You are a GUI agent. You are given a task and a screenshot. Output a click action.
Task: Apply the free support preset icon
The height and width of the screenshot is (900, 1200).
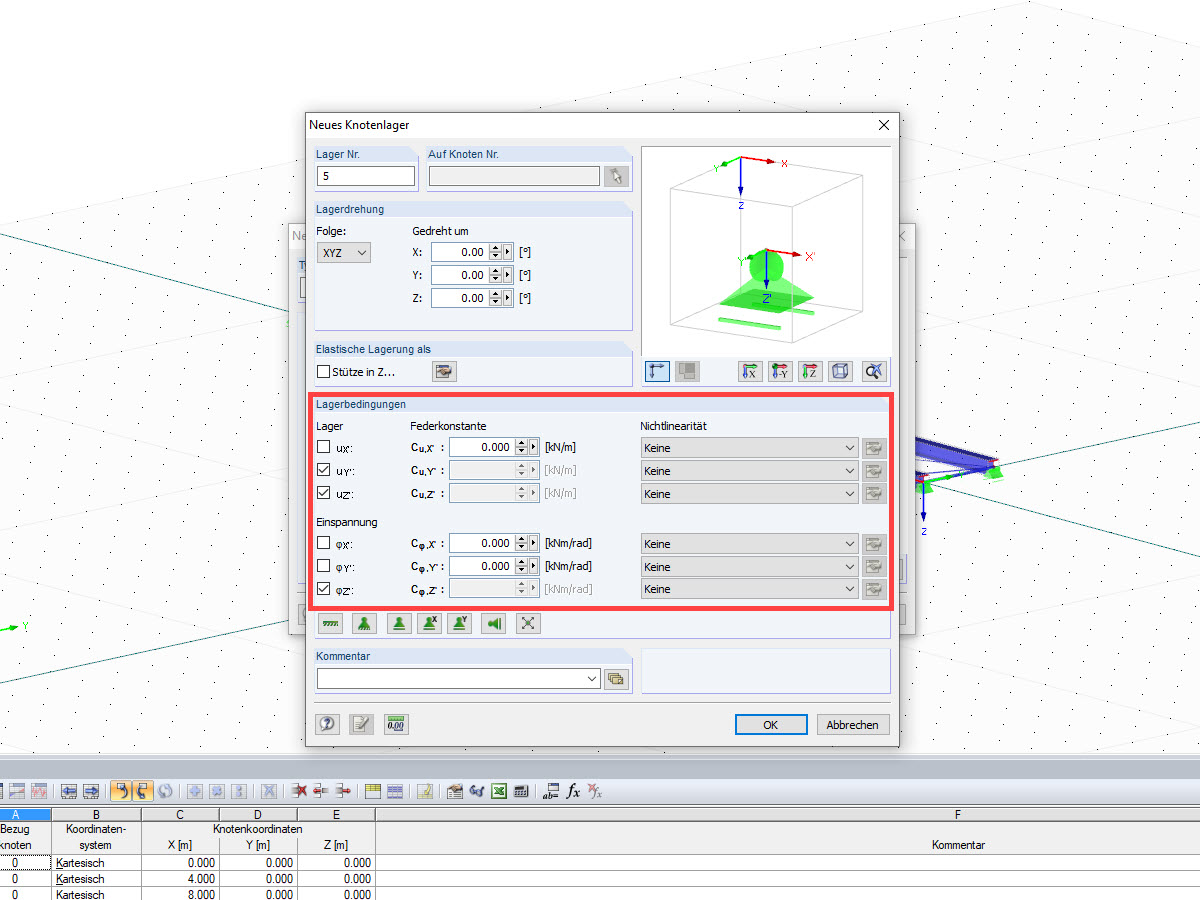pos(528,623)
